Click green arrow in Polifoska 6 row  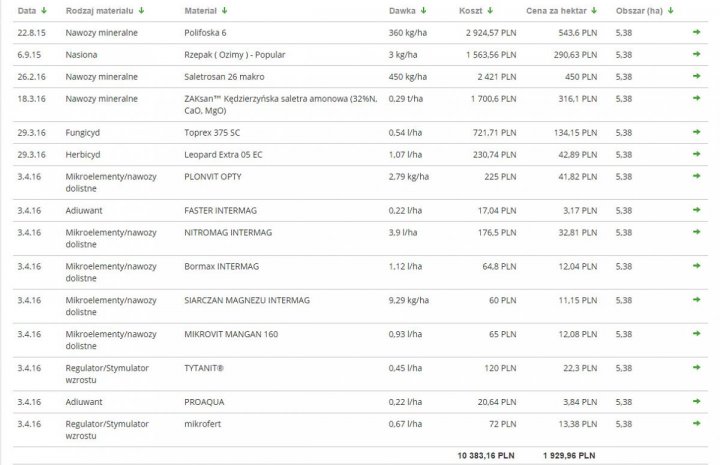[696, 32]
